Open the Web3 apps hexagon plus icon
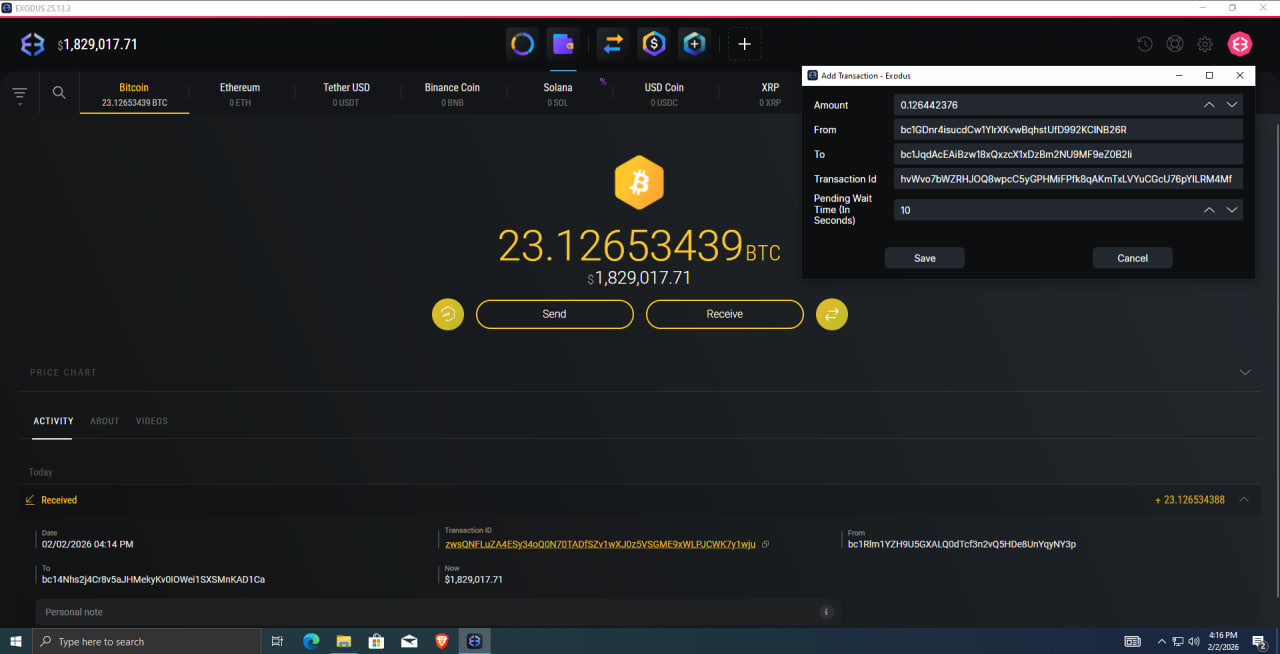This screenshot has width=1280, height=654. pos(694,44)
